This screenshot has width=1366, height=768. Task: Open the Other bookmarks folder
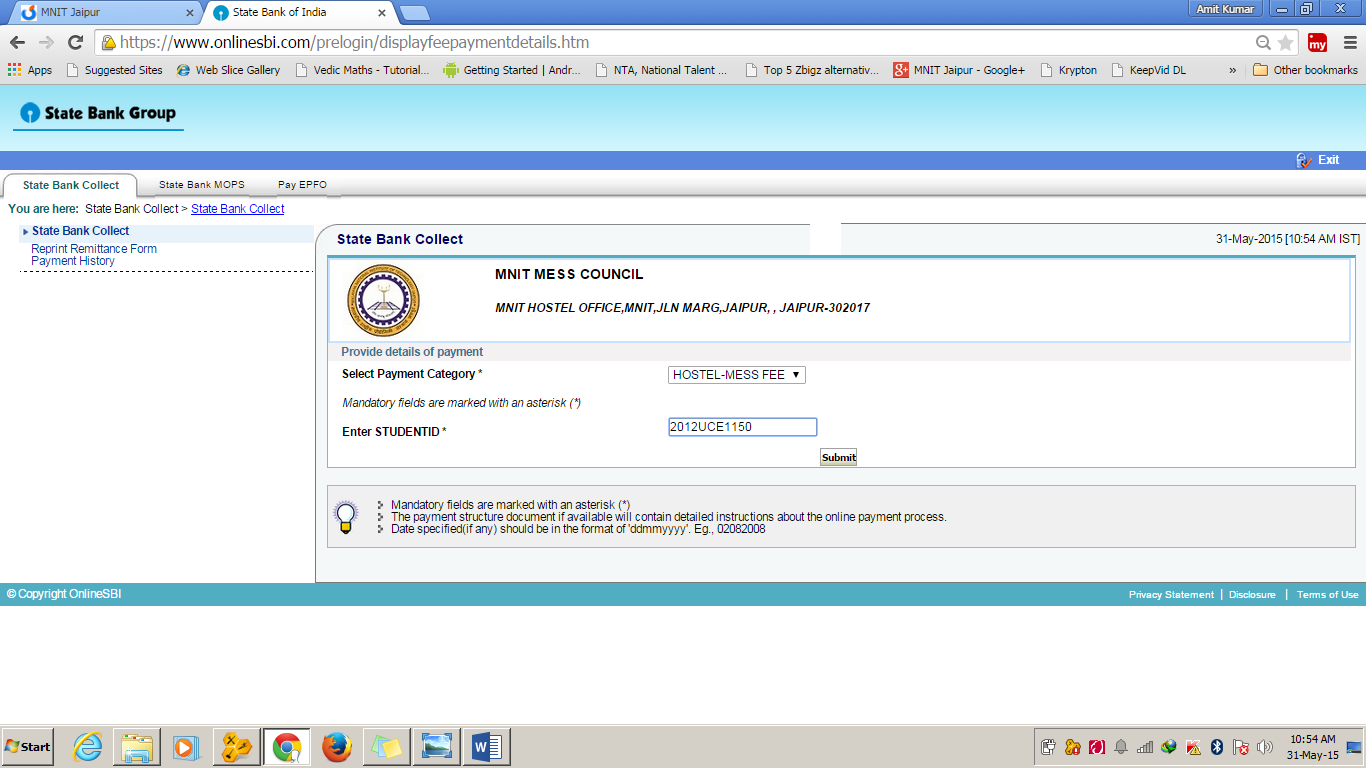pos(1305,70)
